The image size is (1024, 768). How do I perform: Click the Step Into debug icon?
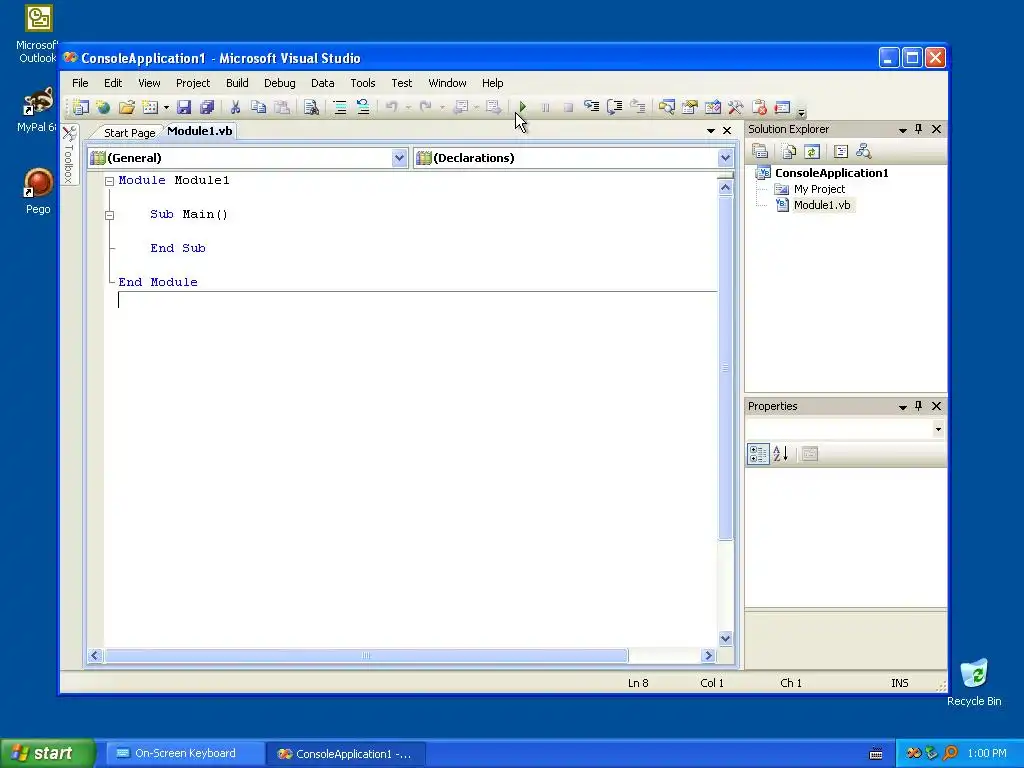pos(592,107)
